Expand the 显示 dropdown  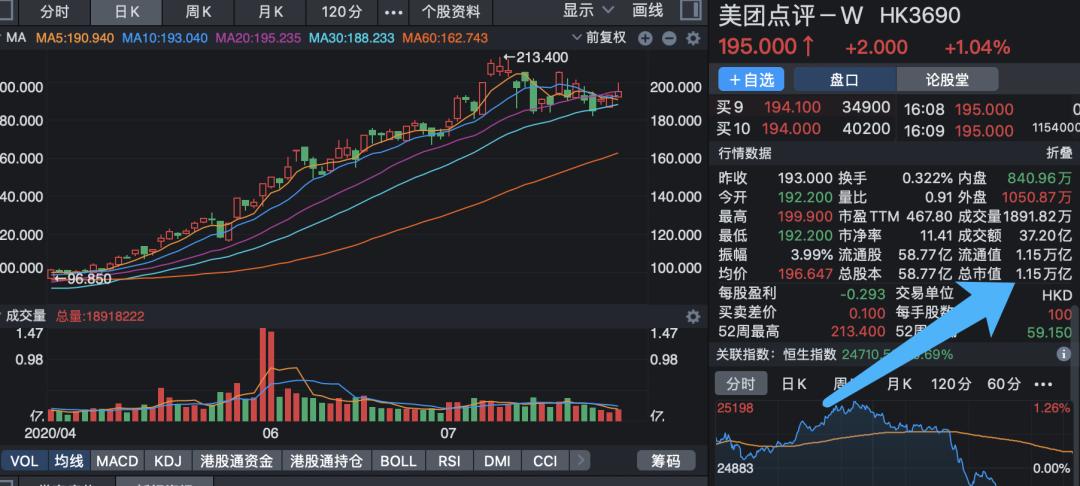coord(588,11)
